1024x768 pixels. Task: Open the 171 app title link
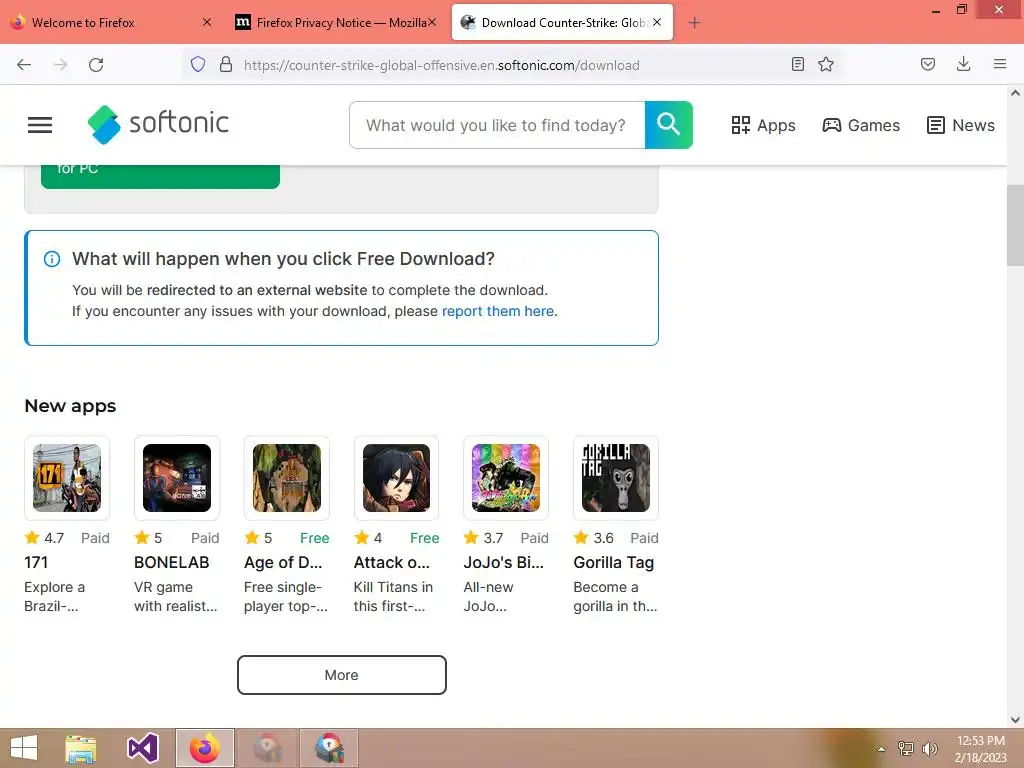[36, 562]
